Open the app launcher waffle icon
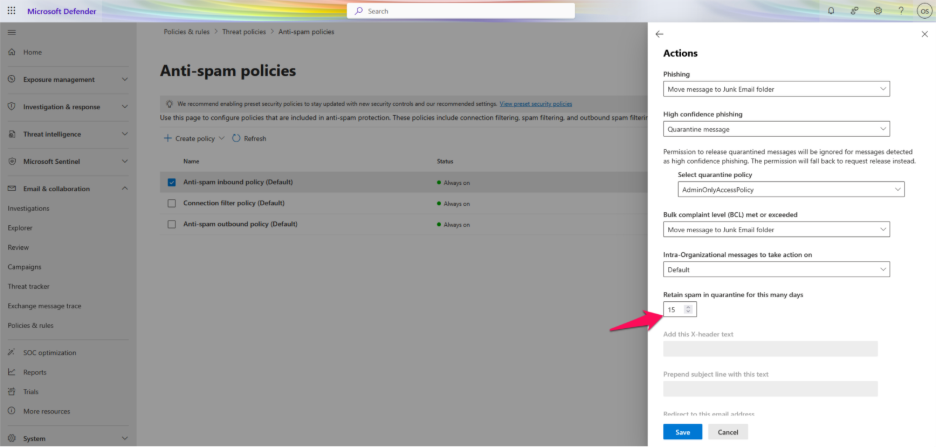The image size is (936, 447). [x=12, y=11]
